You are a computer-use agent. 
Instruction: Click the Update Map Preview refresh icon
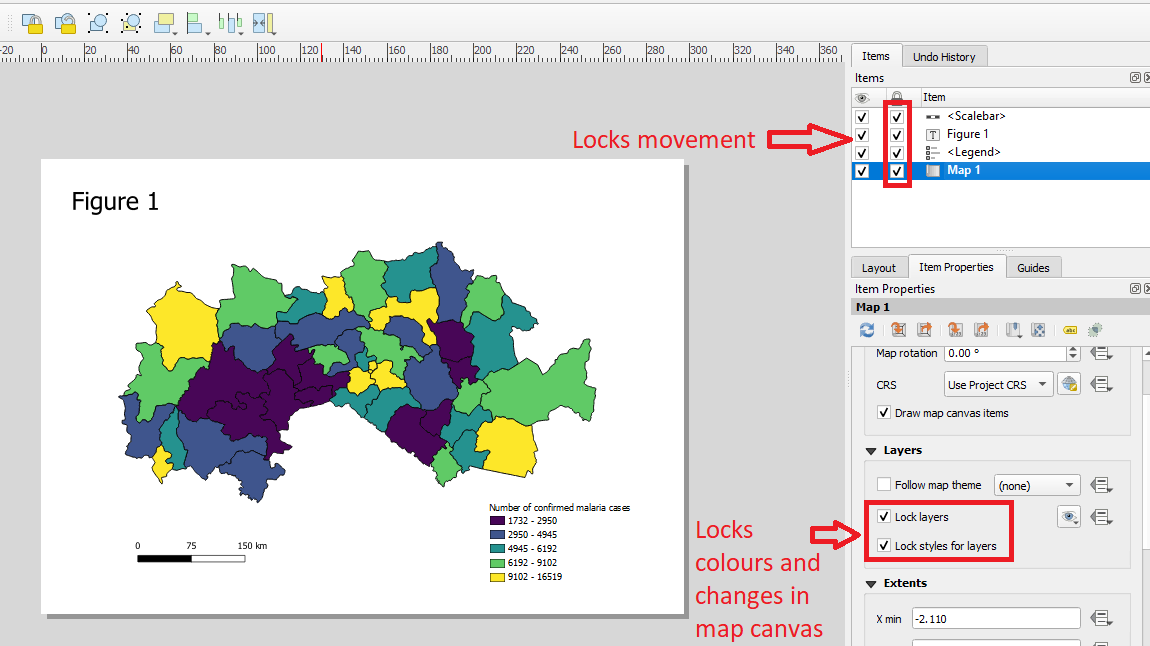(867, 330)
